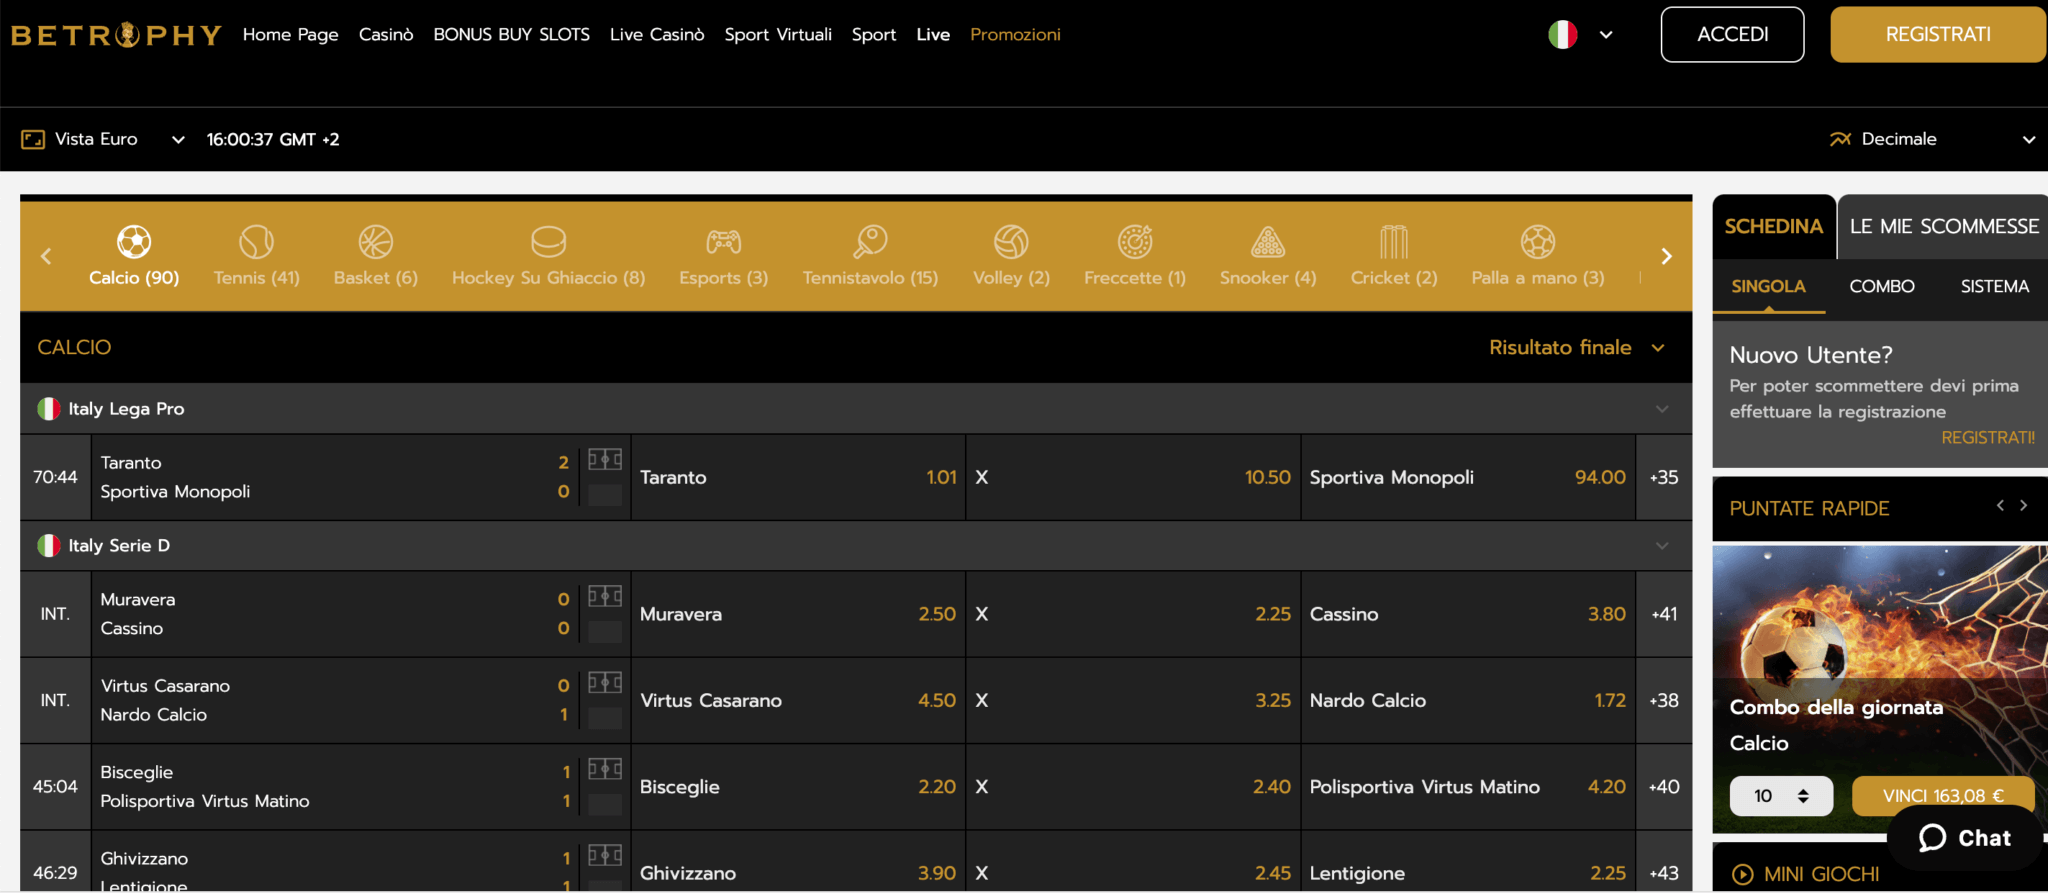Open the language selector dropdown arrow
Image resolution: width=2048 pixels, height=894 pixels.
coord(1606,34)
